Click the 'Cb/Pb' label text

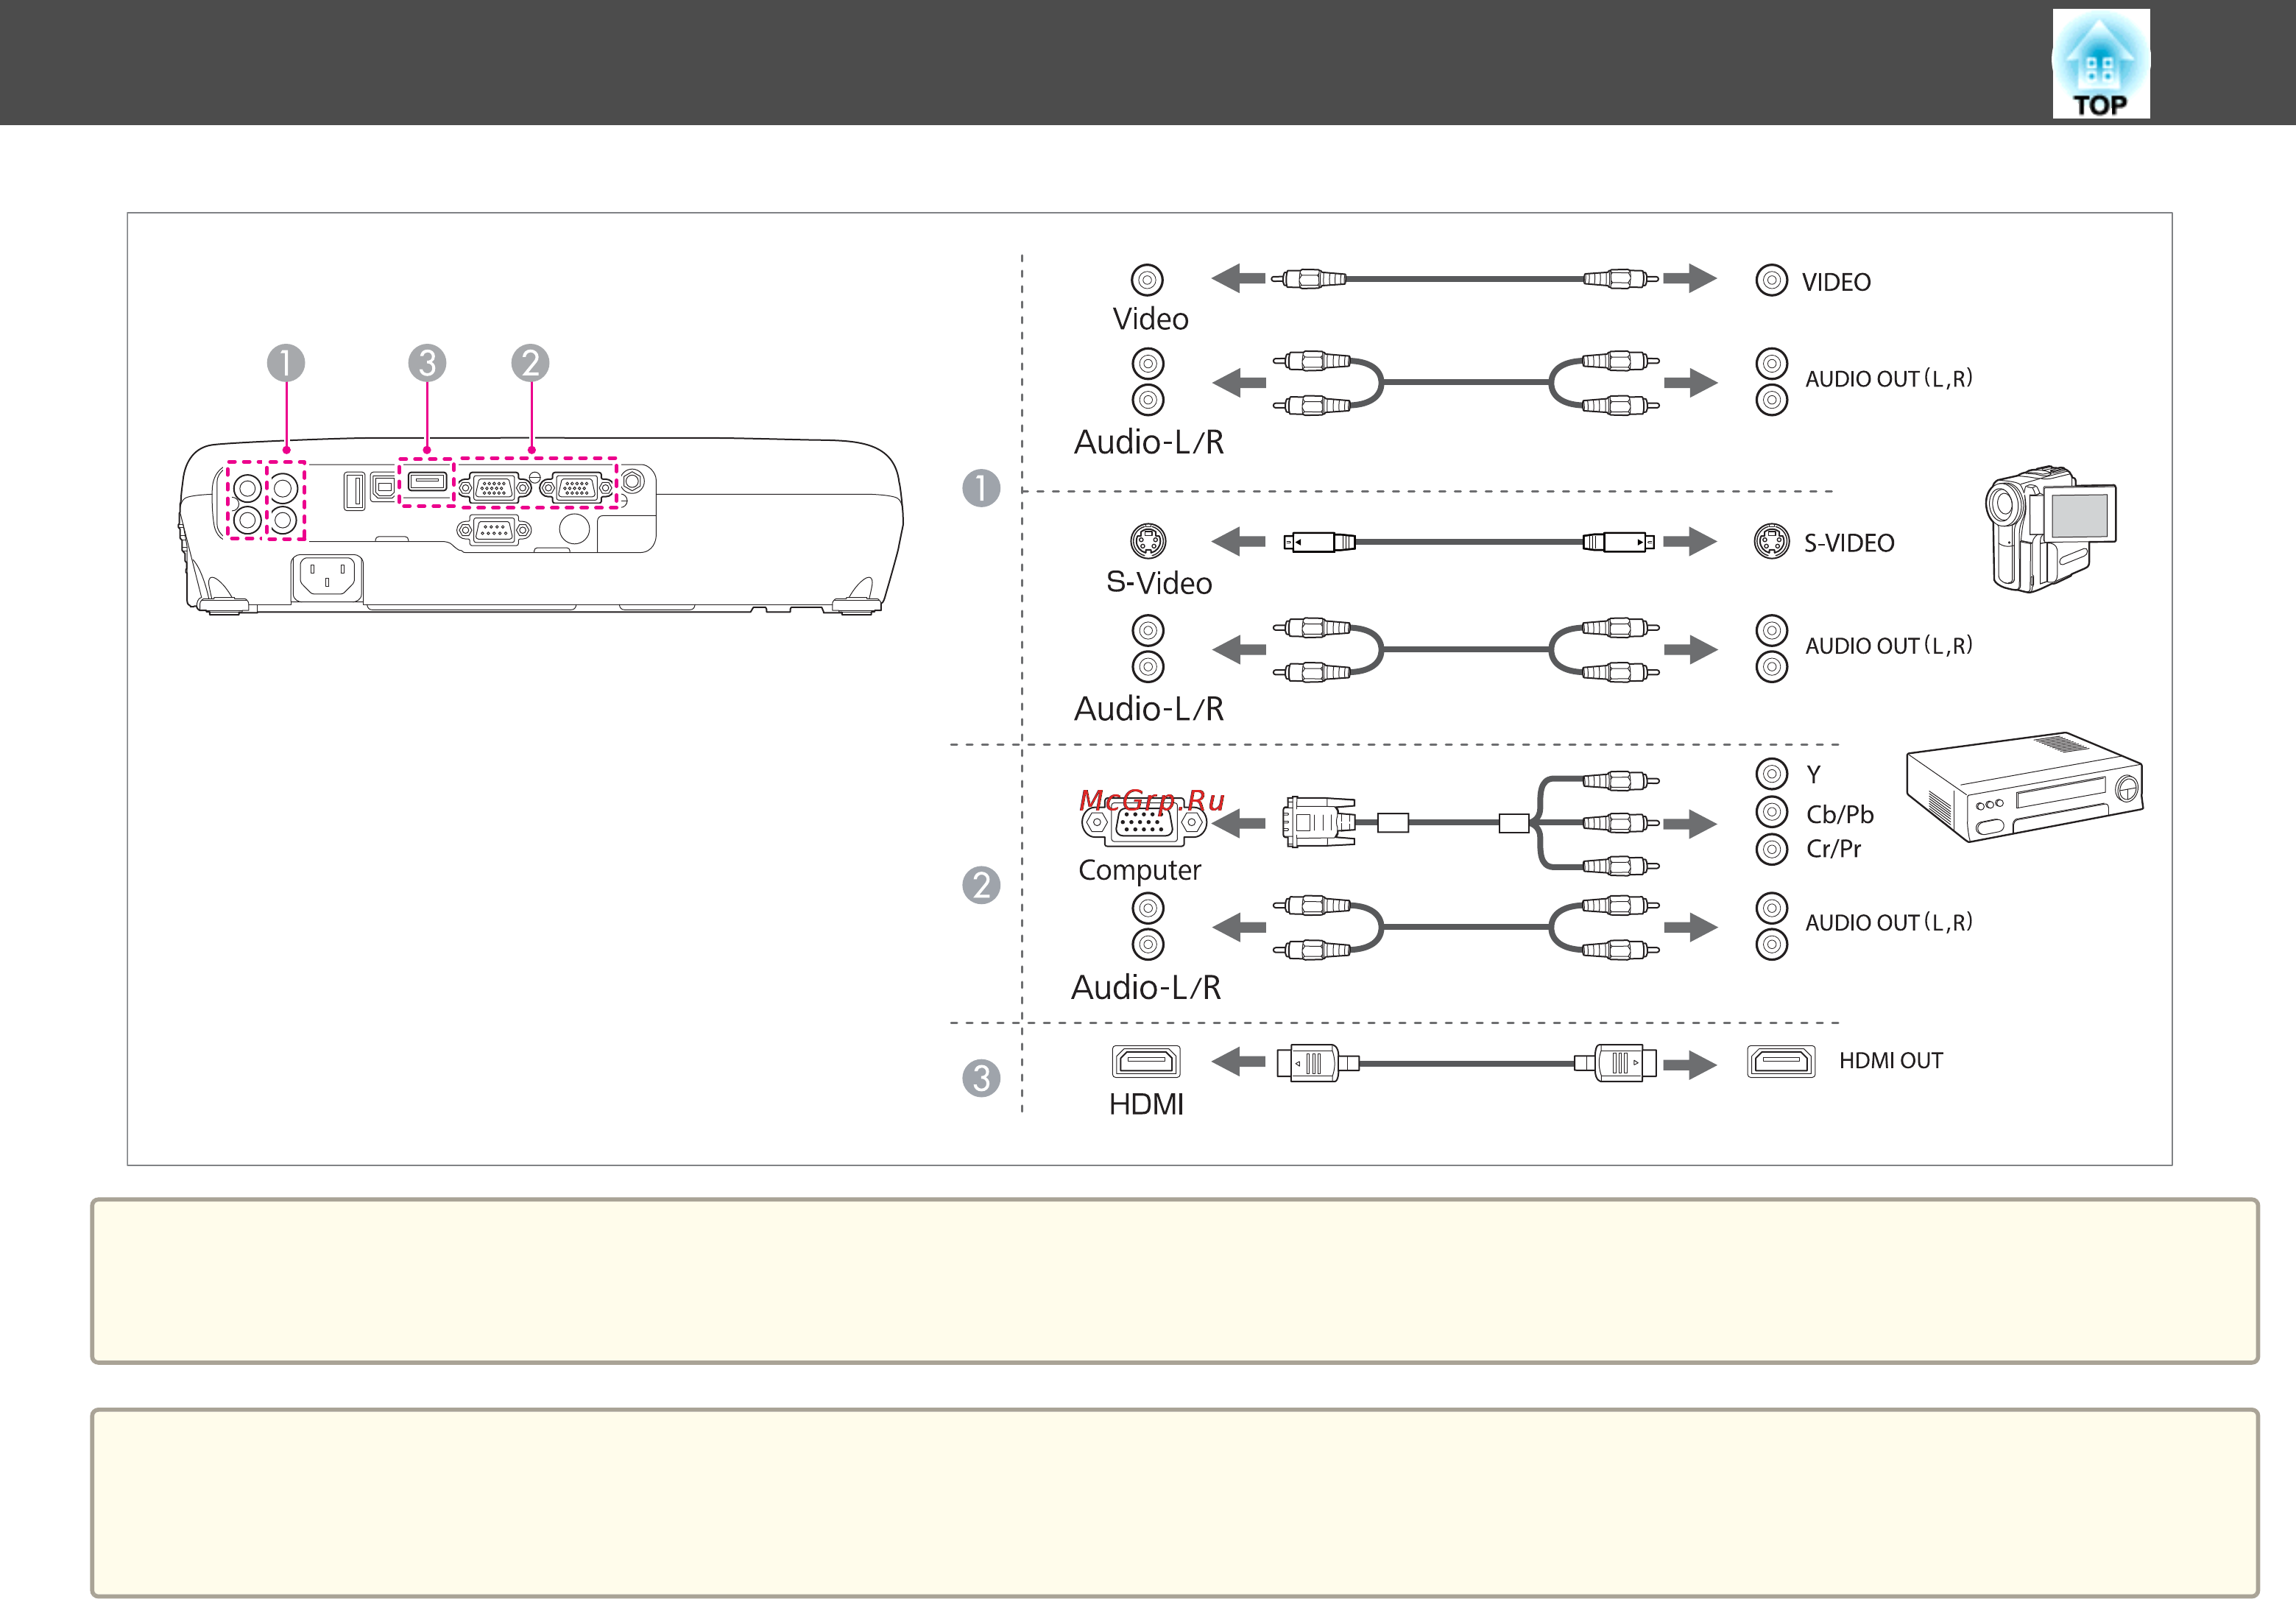[x=1839, y=814]
